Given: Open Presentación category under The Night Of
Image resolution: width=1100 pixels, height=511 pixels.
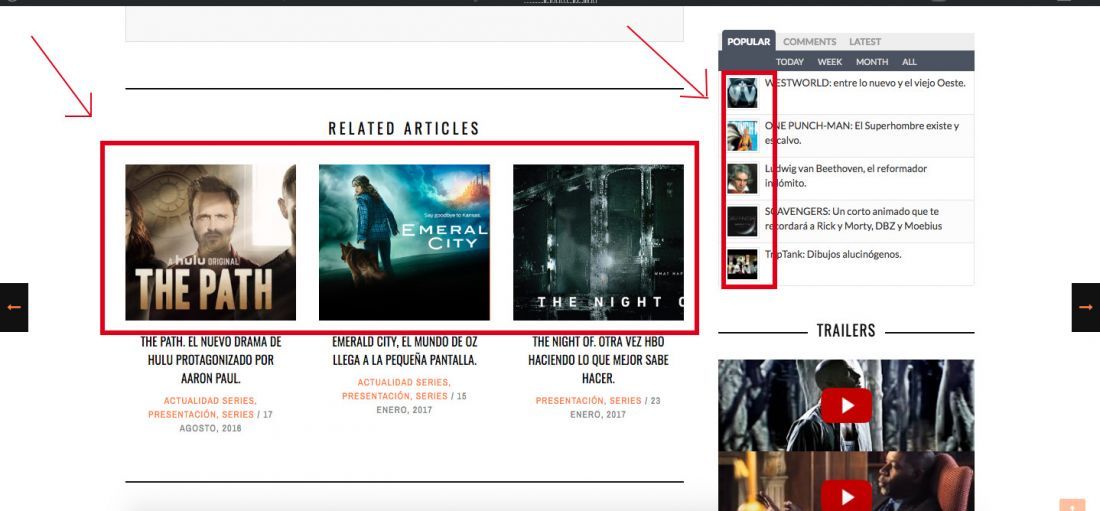Looking at the screenshot, I should point(570,401).
